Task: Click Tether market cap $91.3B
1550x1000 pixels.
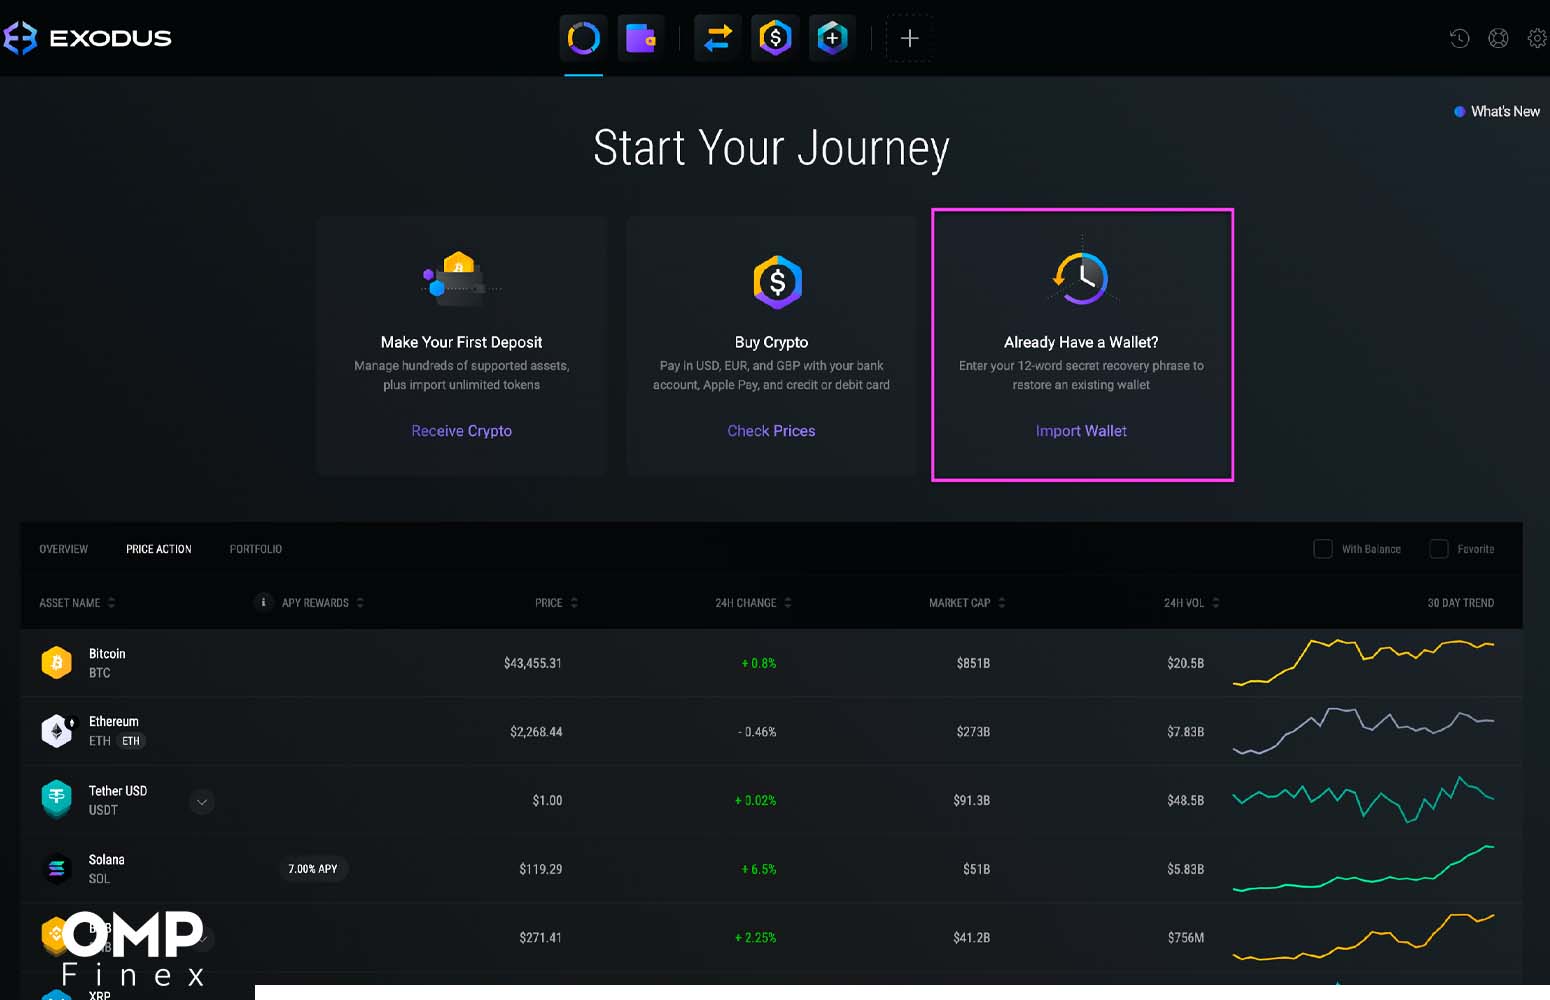Action: pos(971,800)
